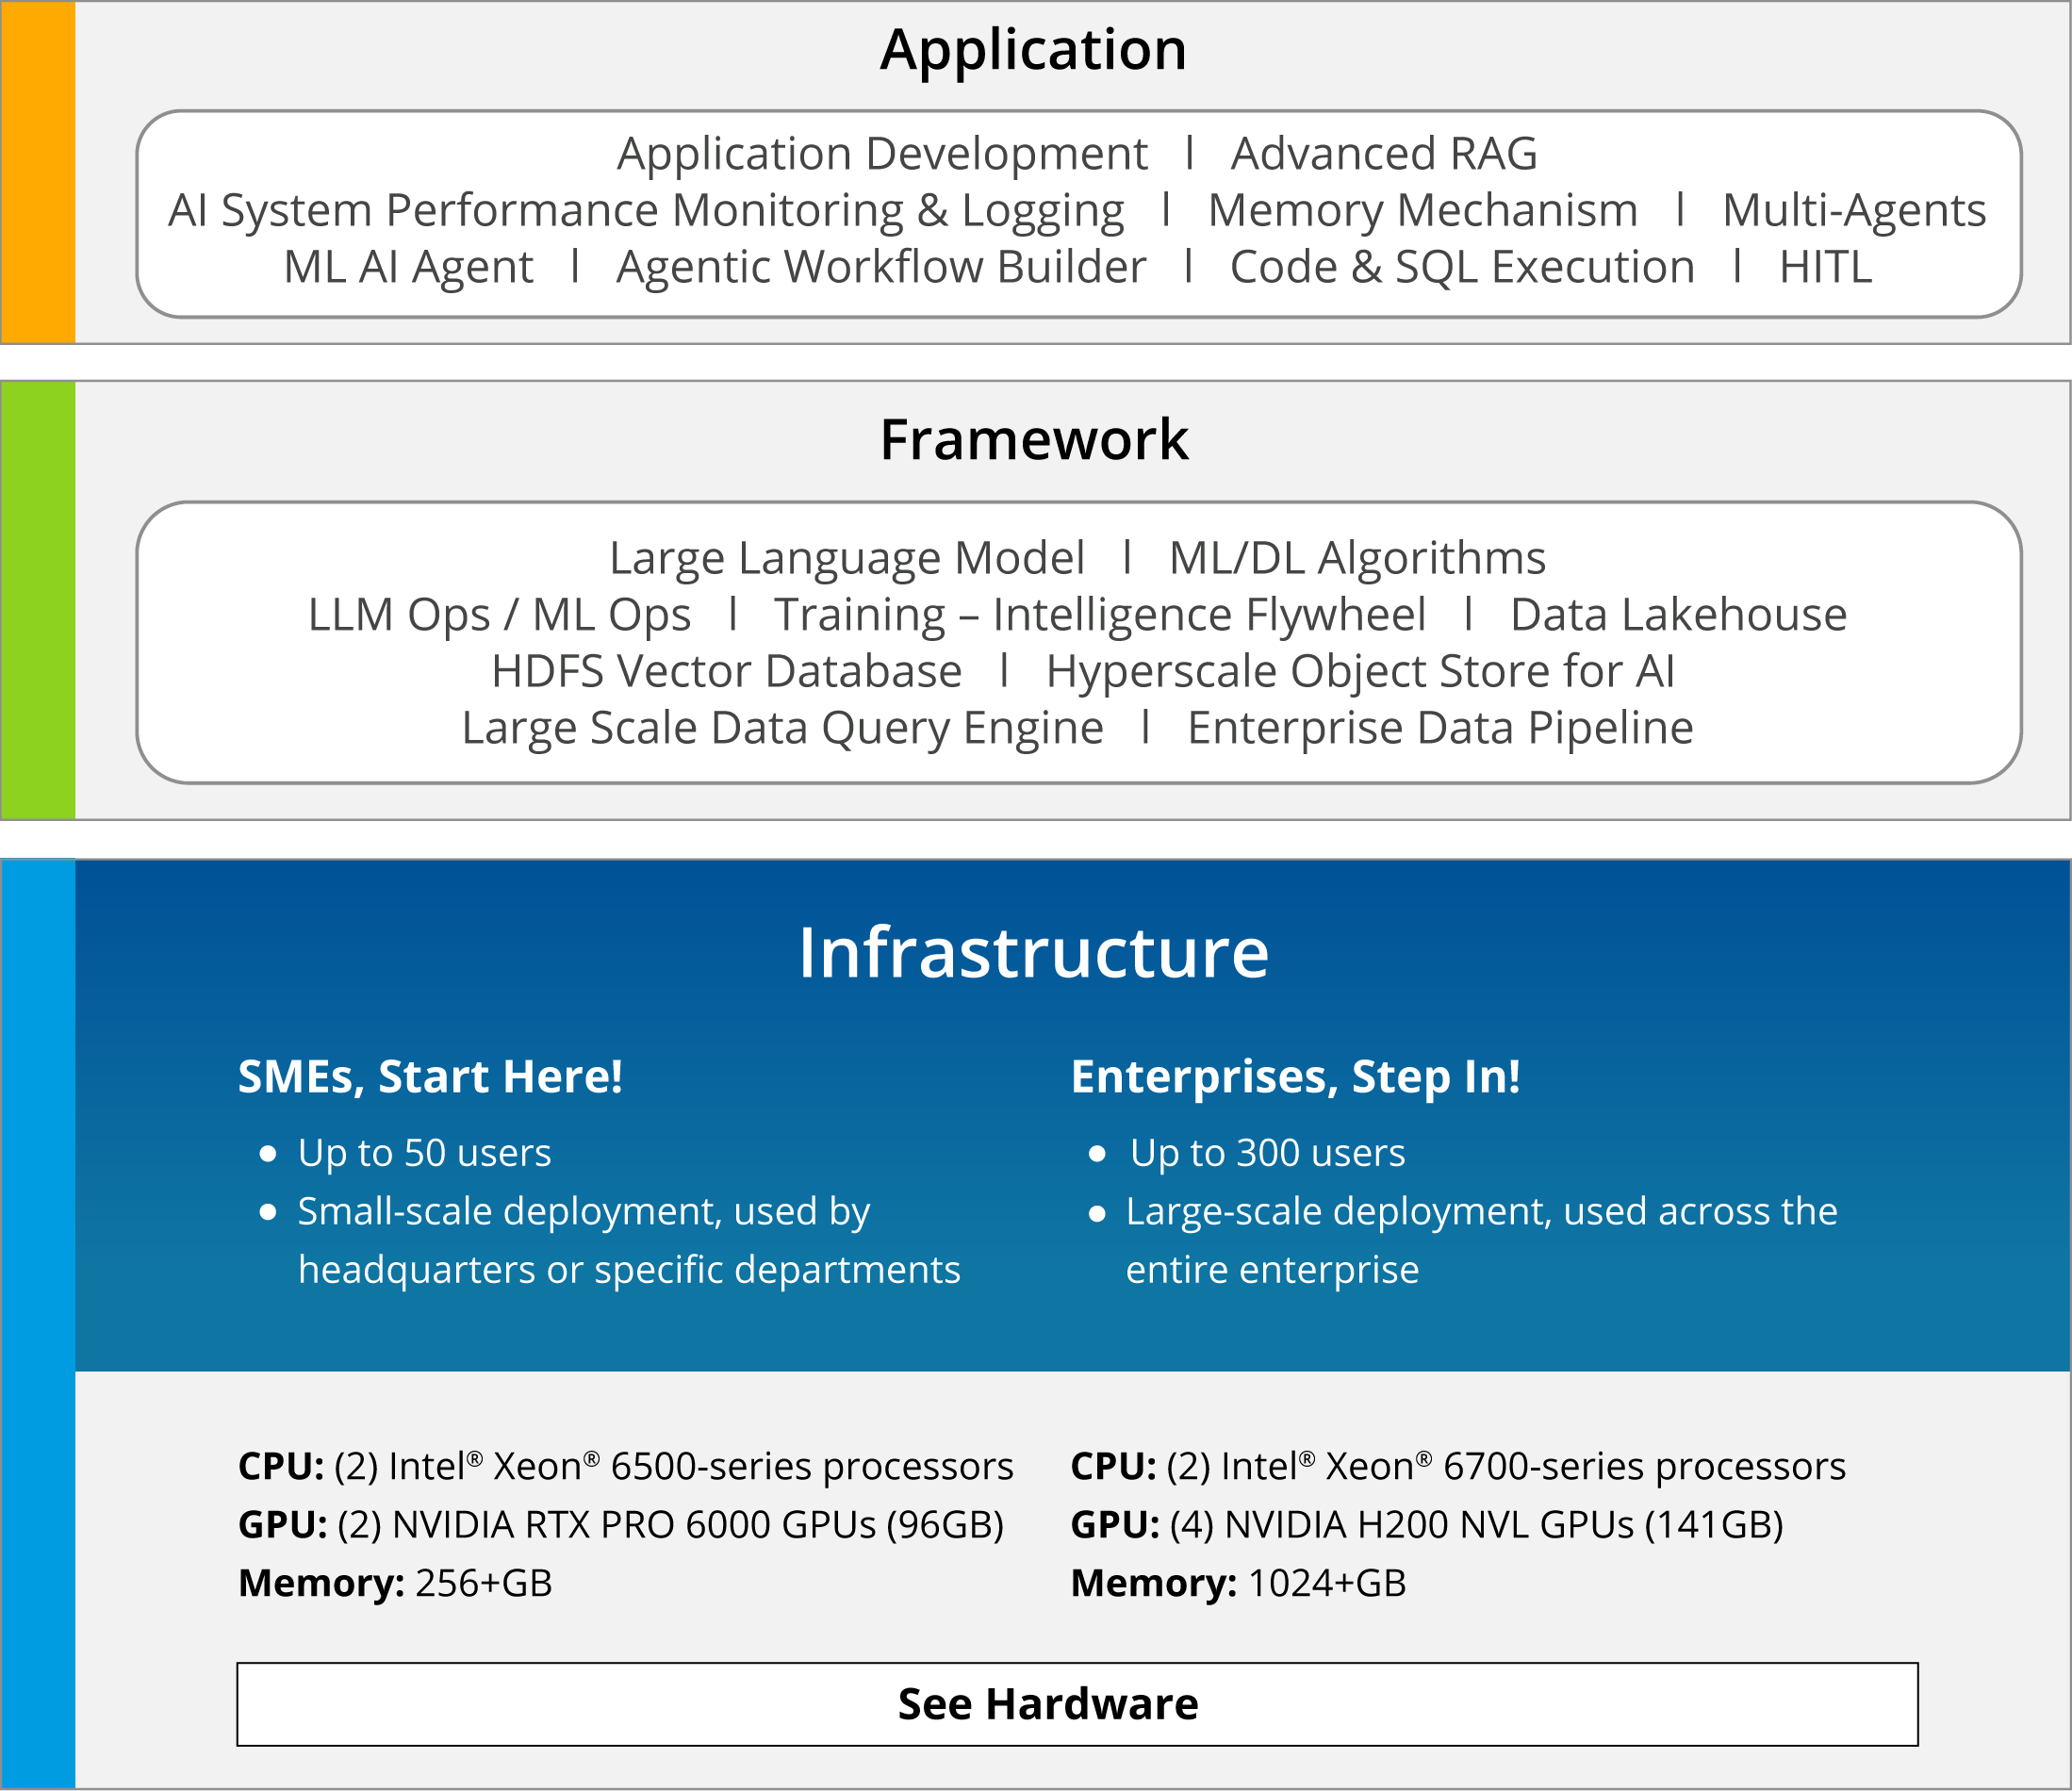
Task: Click the Data Lakehouse item
Action: point(1678,614)
